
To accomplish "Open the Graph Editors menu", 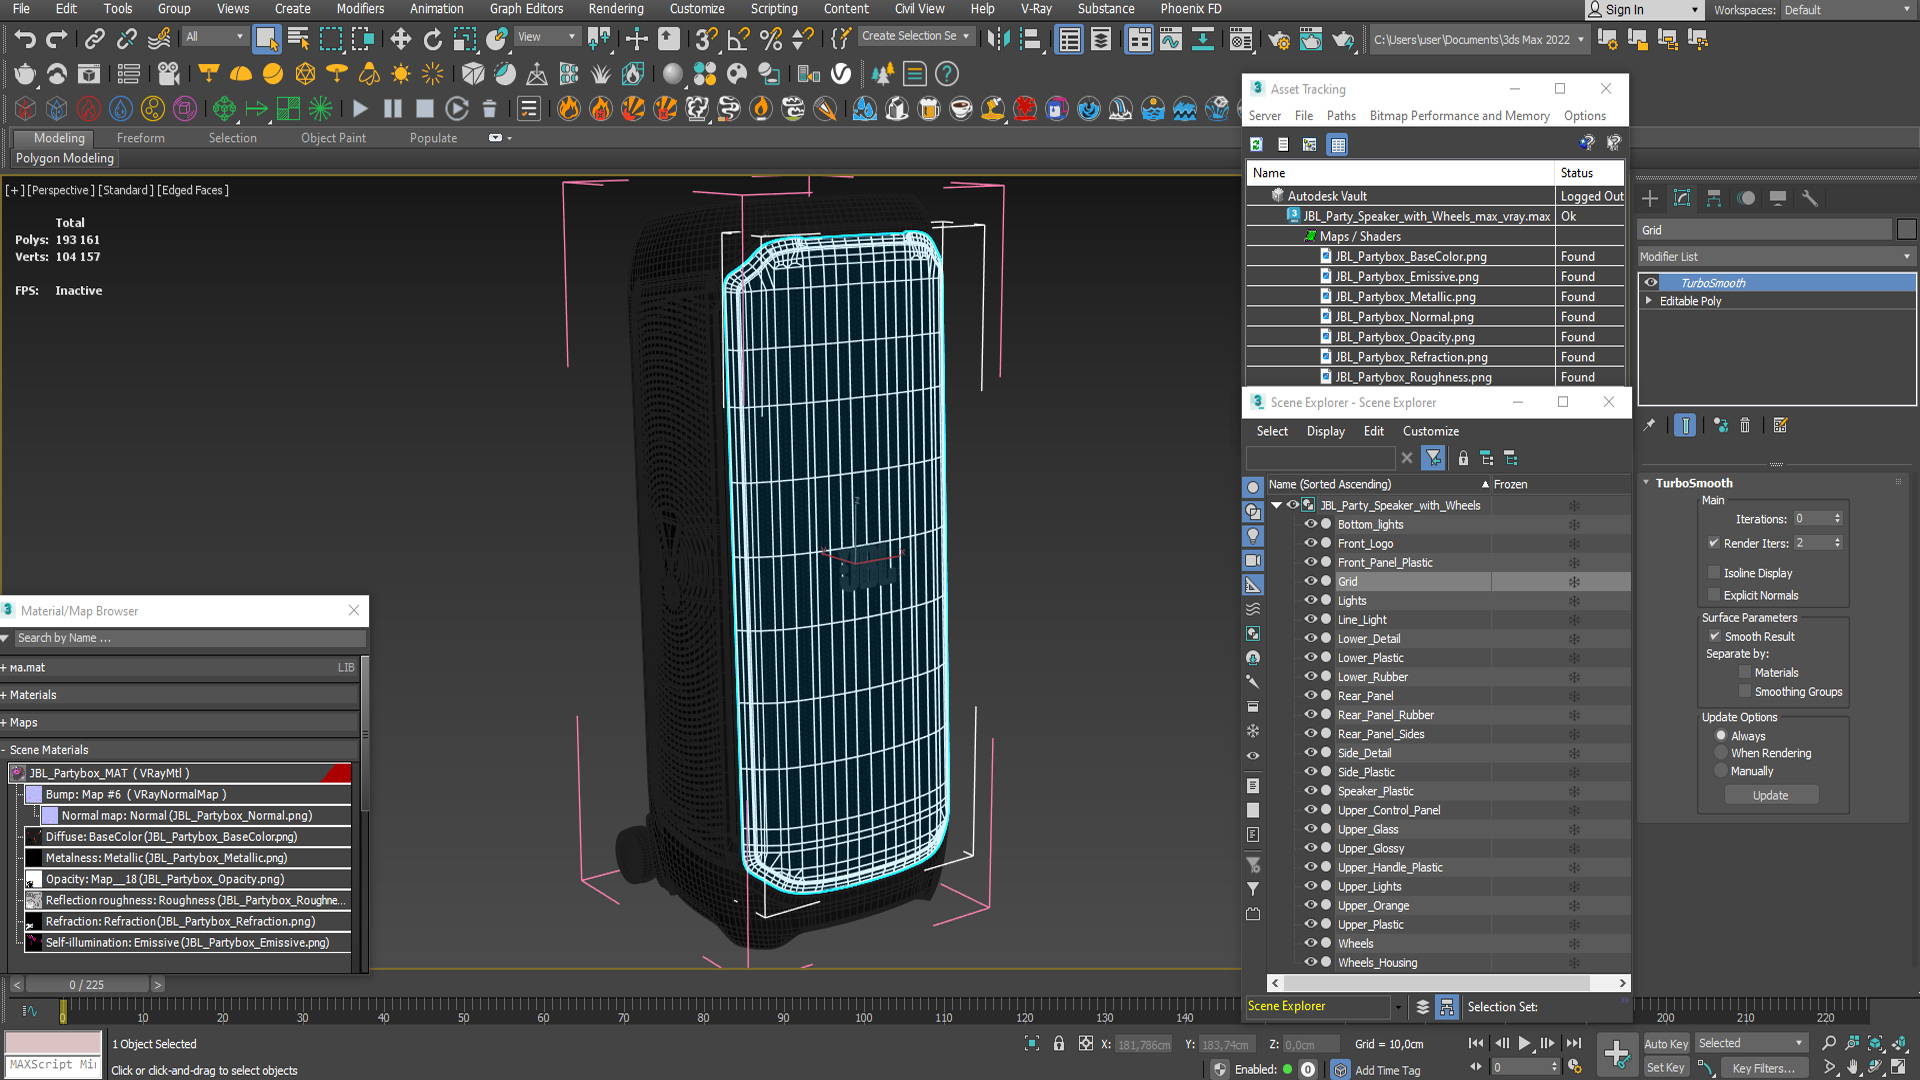I will point(526,9).
